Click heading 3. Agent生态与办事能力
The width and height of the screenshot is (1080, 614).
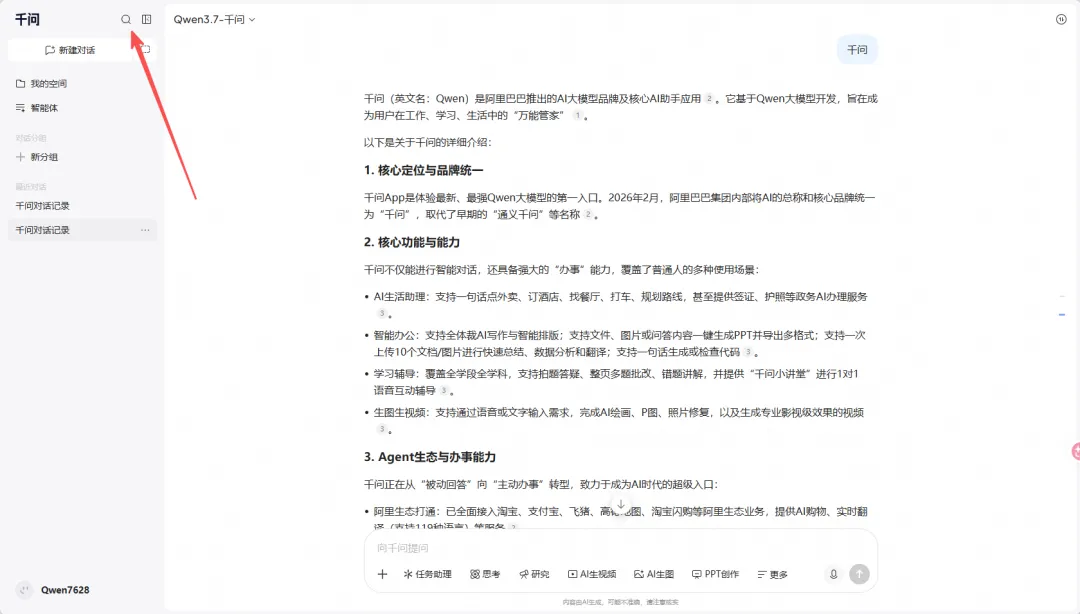430,457
